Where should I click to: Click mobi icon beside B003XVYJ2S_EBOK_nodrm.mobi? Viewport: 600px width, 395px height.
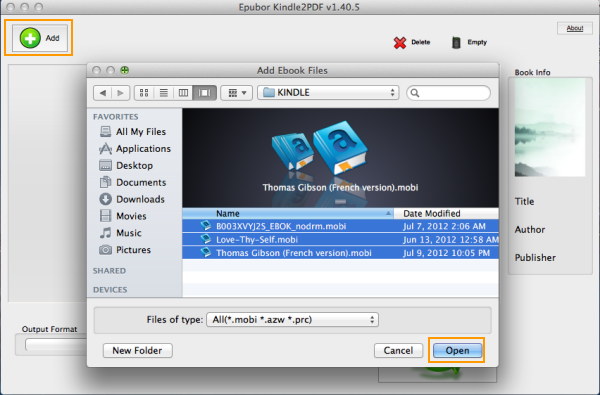(205, 225)
